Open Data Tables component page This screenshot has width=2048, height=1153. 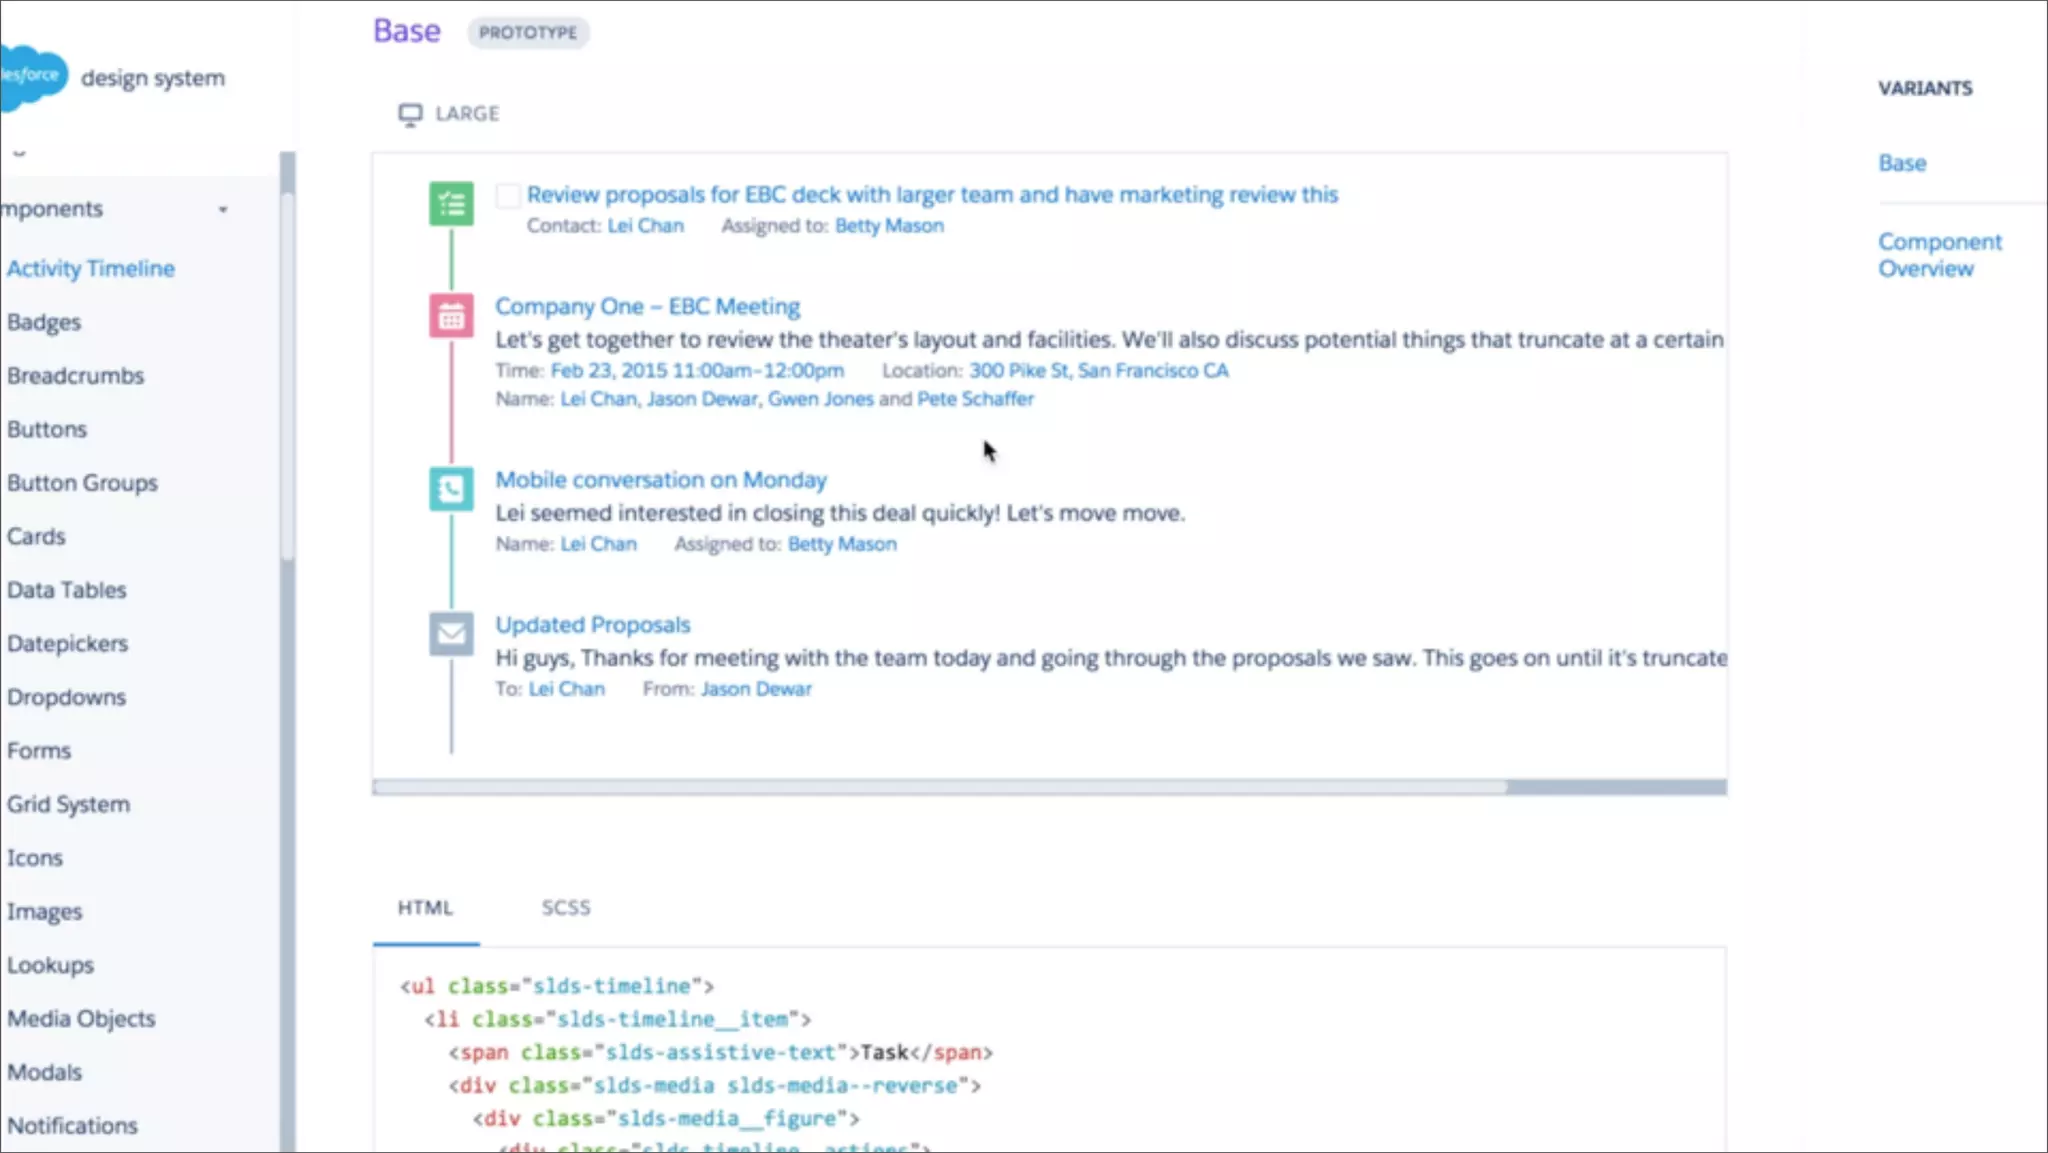click(x=67, y=590)
